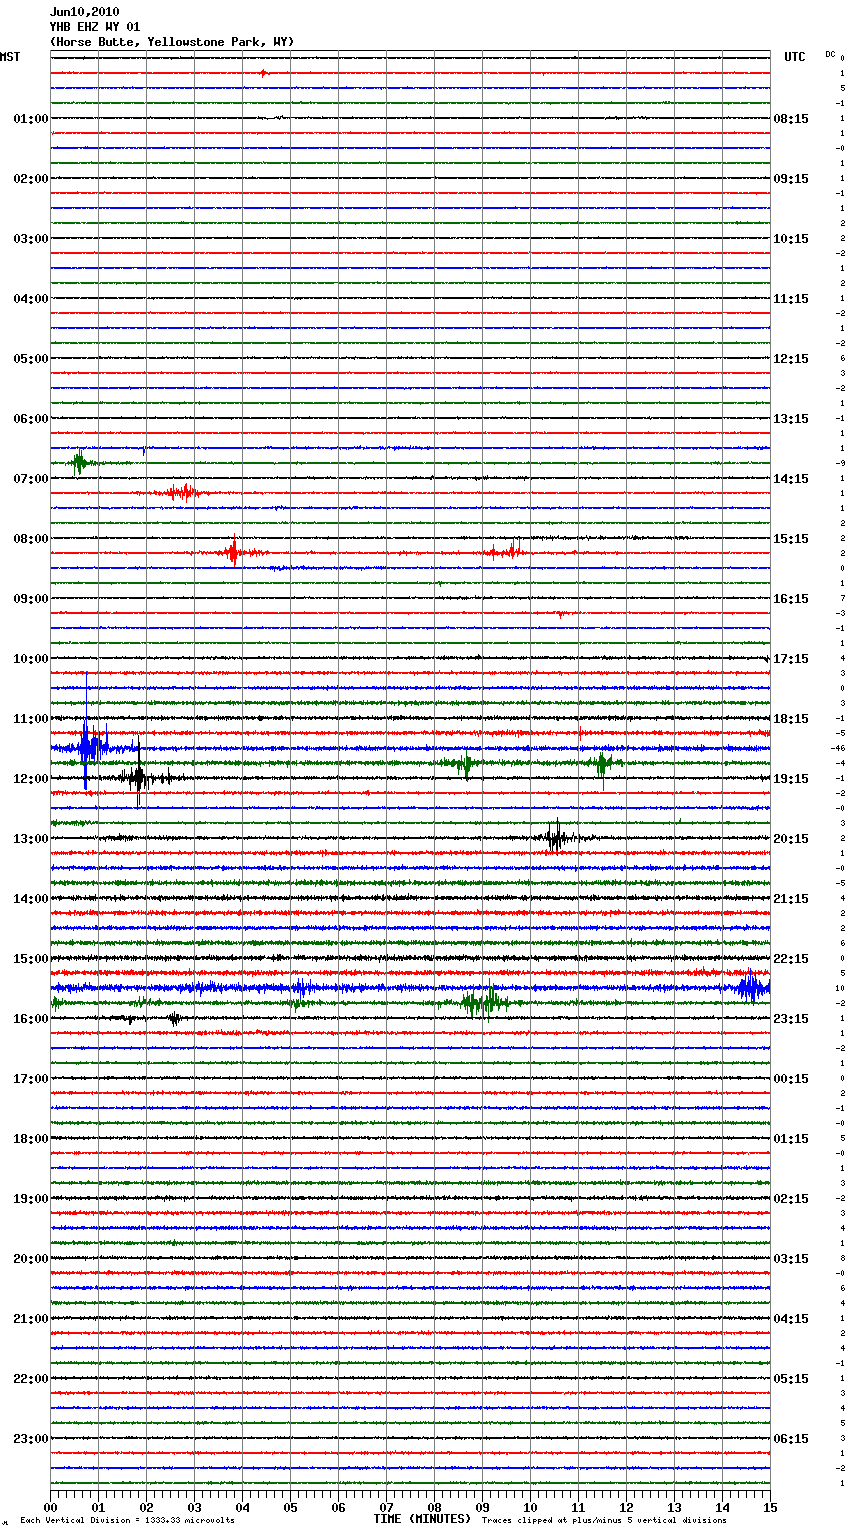This screenshot has height=1534, width=850.
Task: Click the 23:15 UTC label
Action: (791, 1019)
